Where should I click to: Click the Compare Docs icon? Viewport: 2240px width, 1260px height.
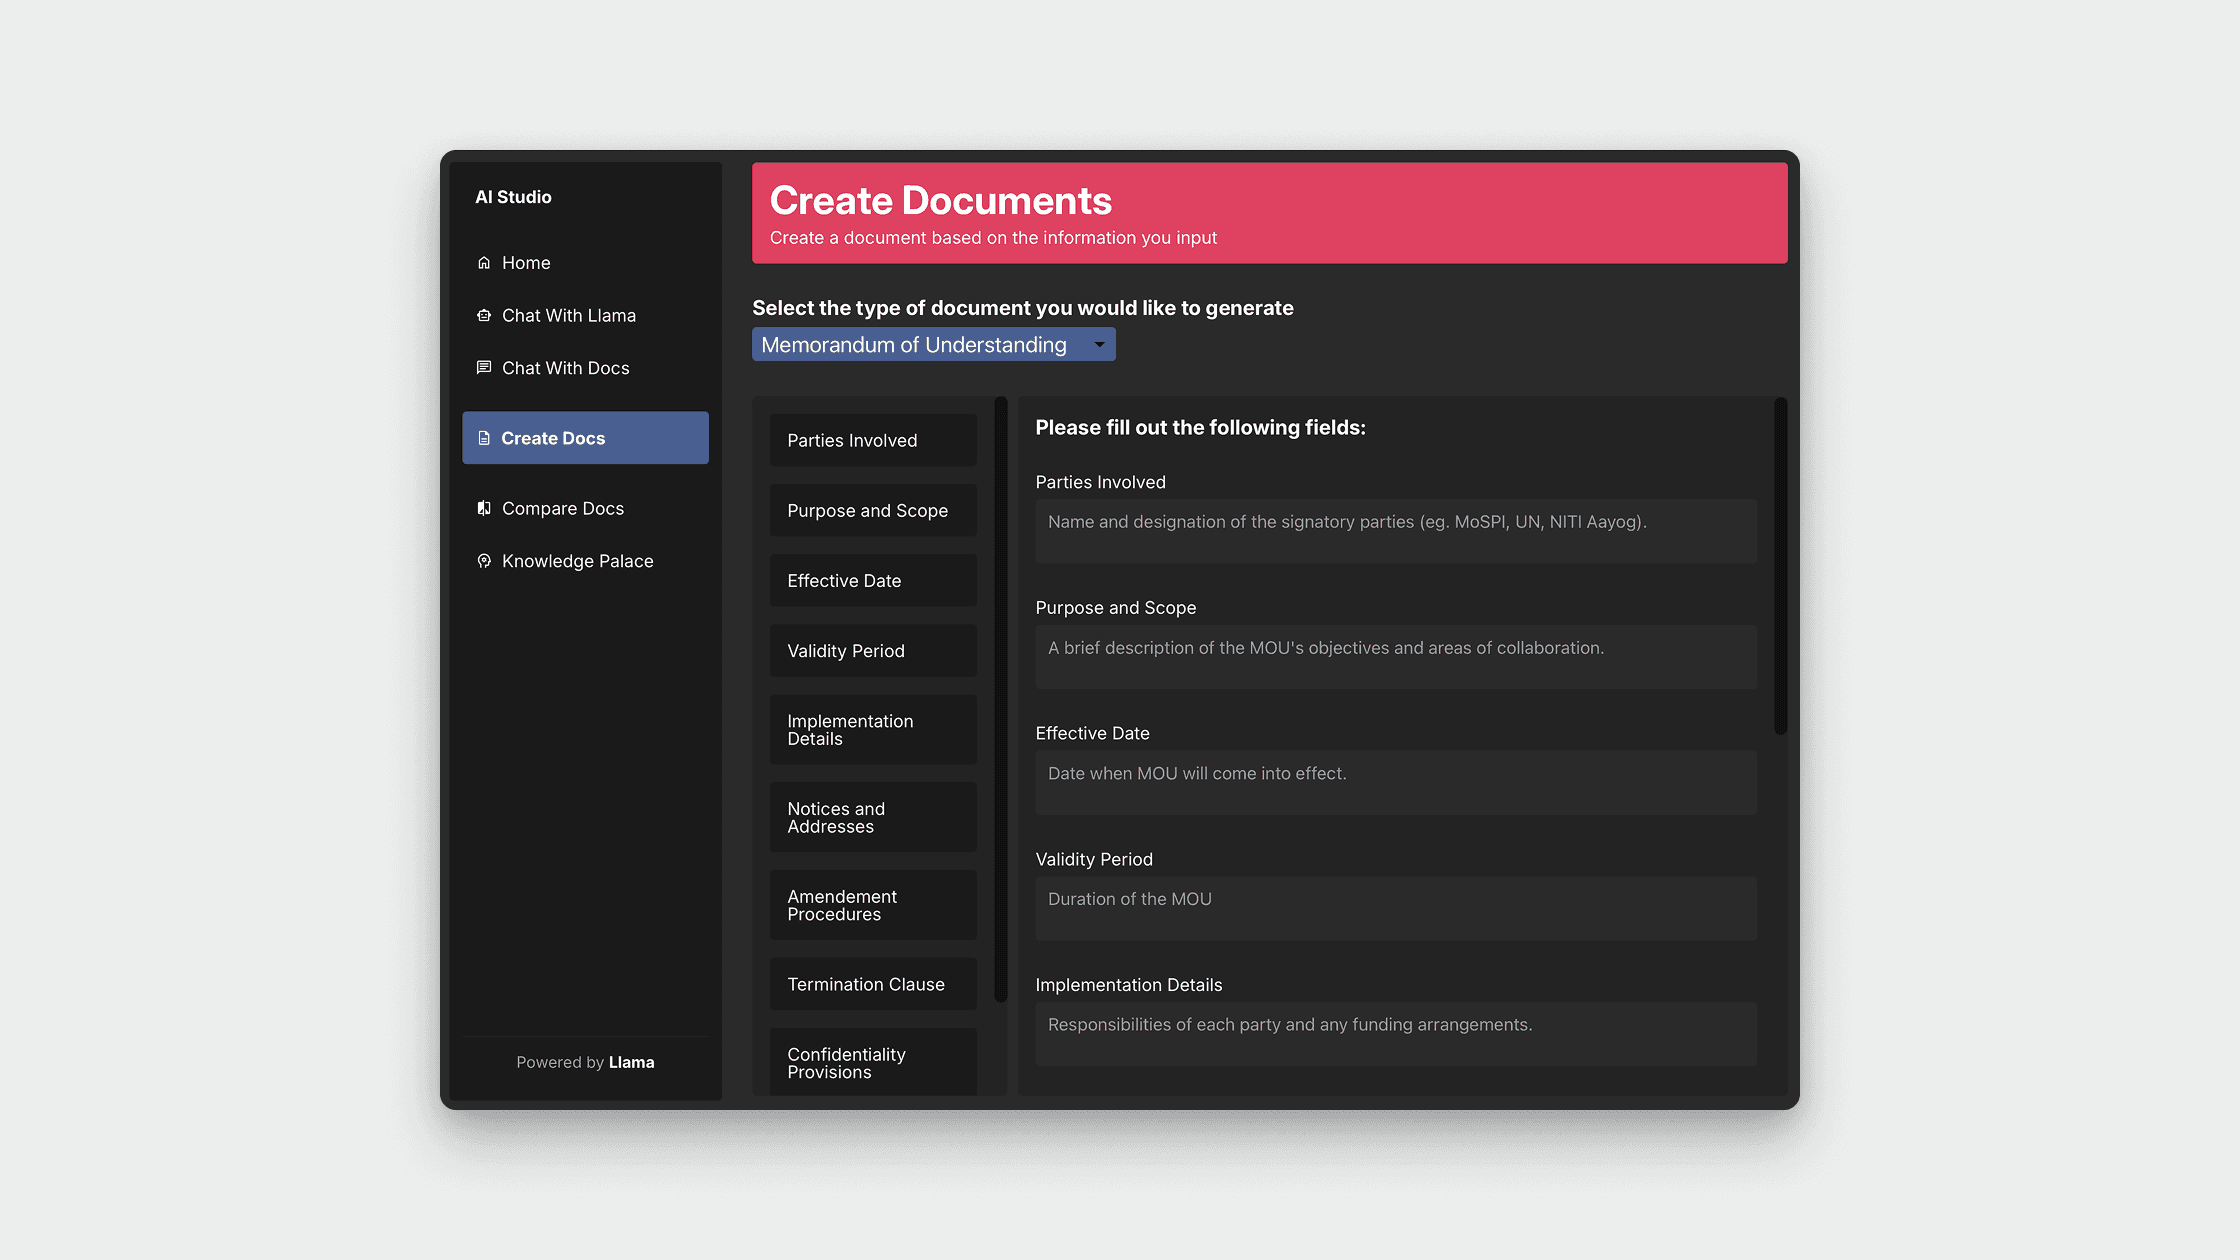tap(484, 509)
